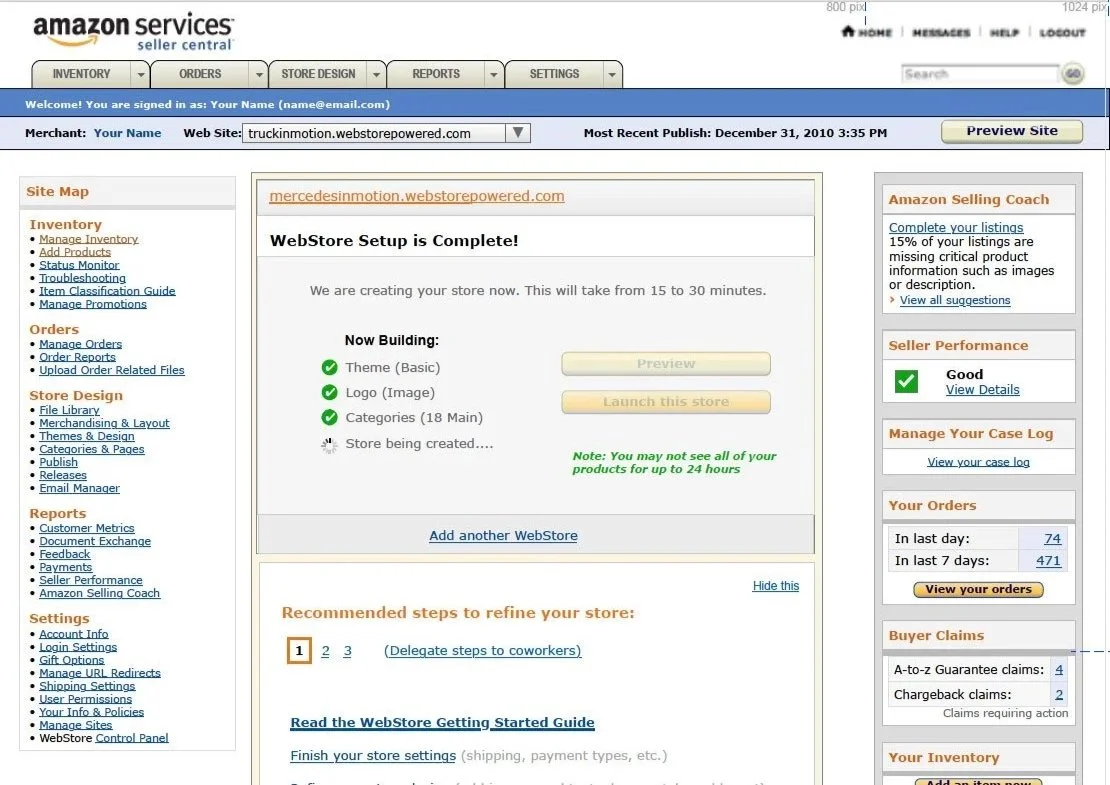Click Finish your store settings link
This screenshot has height=785, width=1110.
pos(373,756)
